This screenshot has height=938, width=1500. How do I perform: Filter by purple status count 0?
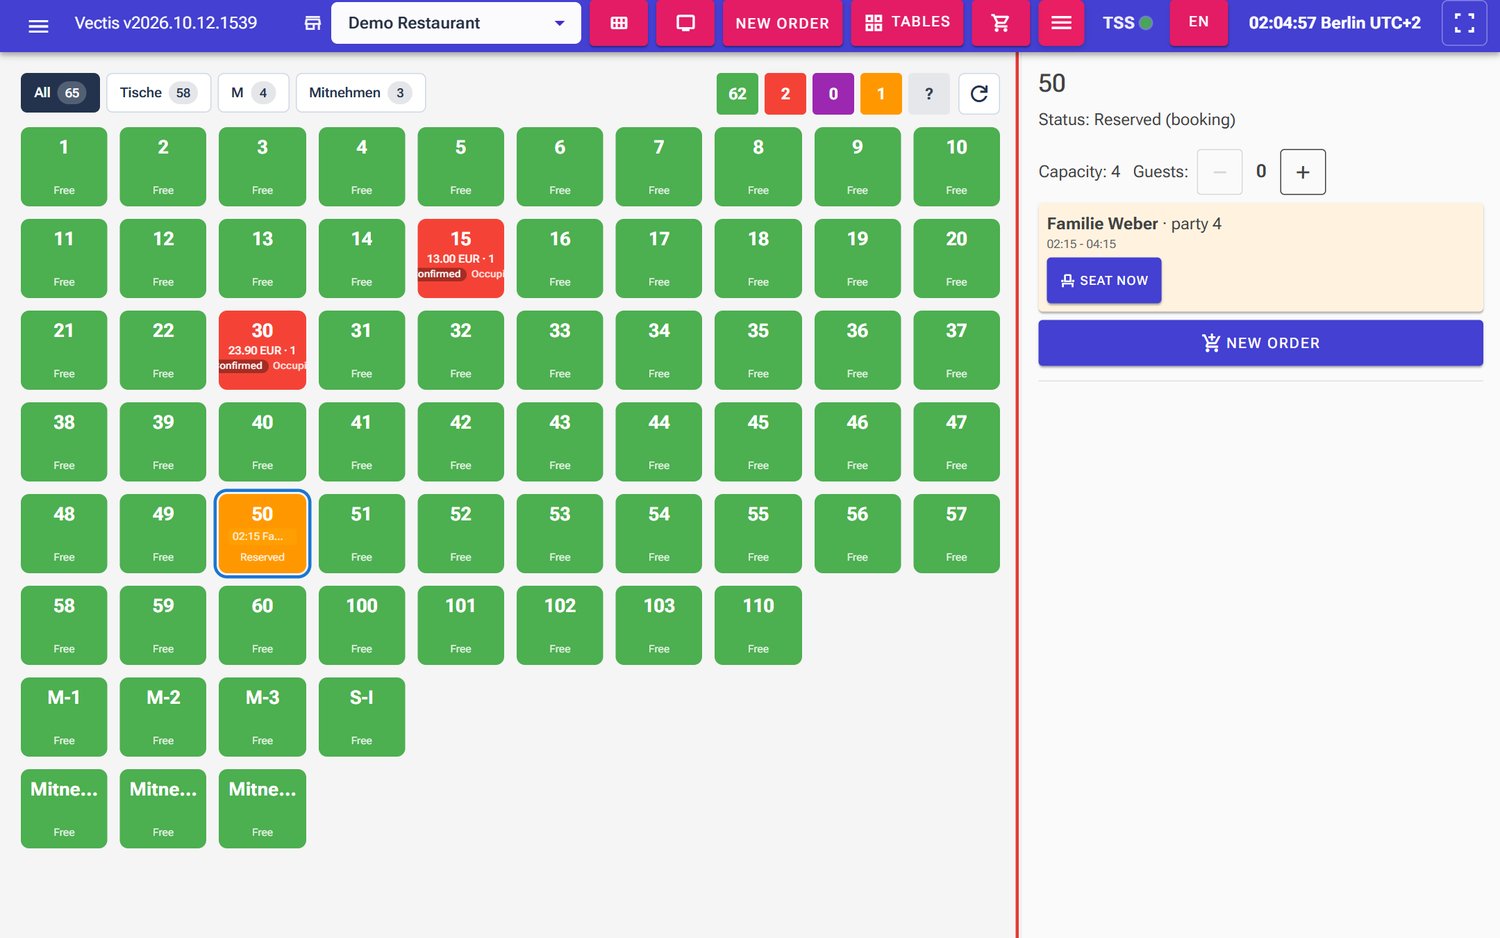click(833, 94)
